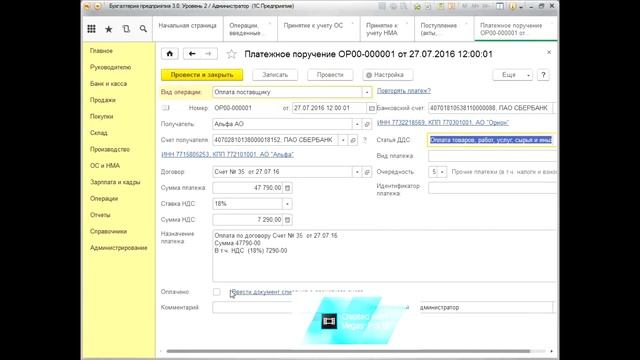Viewport: 640px width, 360px height.
Task: Open the Получатель record with its open icon
Action: click(x=367, y=124)
